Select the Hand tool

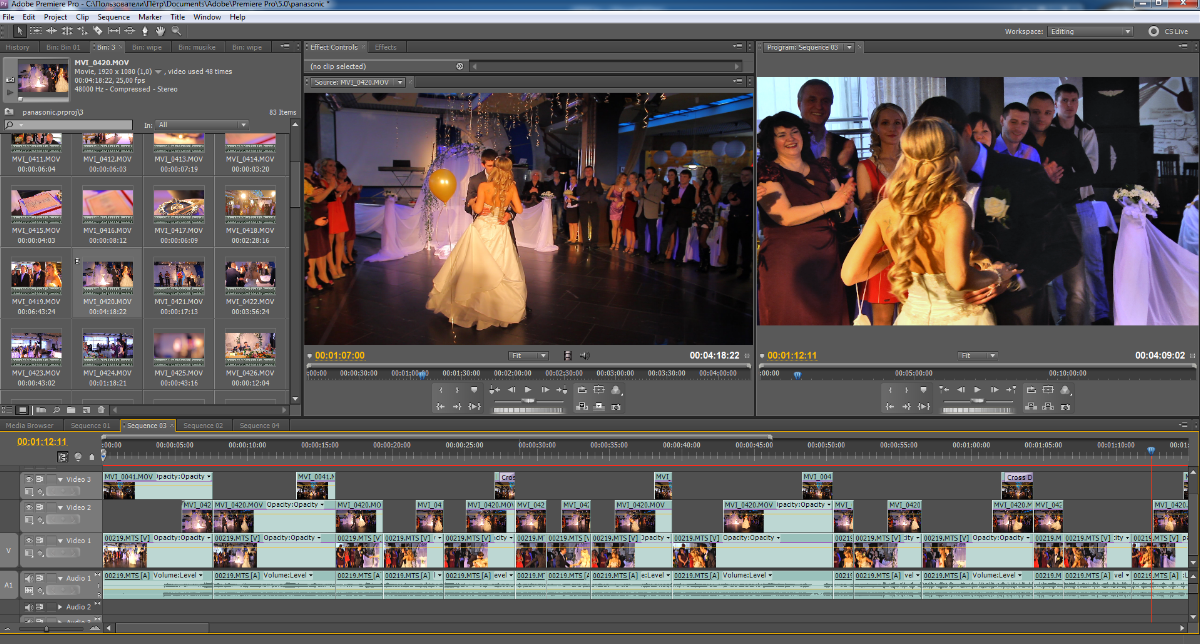click(158, 31)
